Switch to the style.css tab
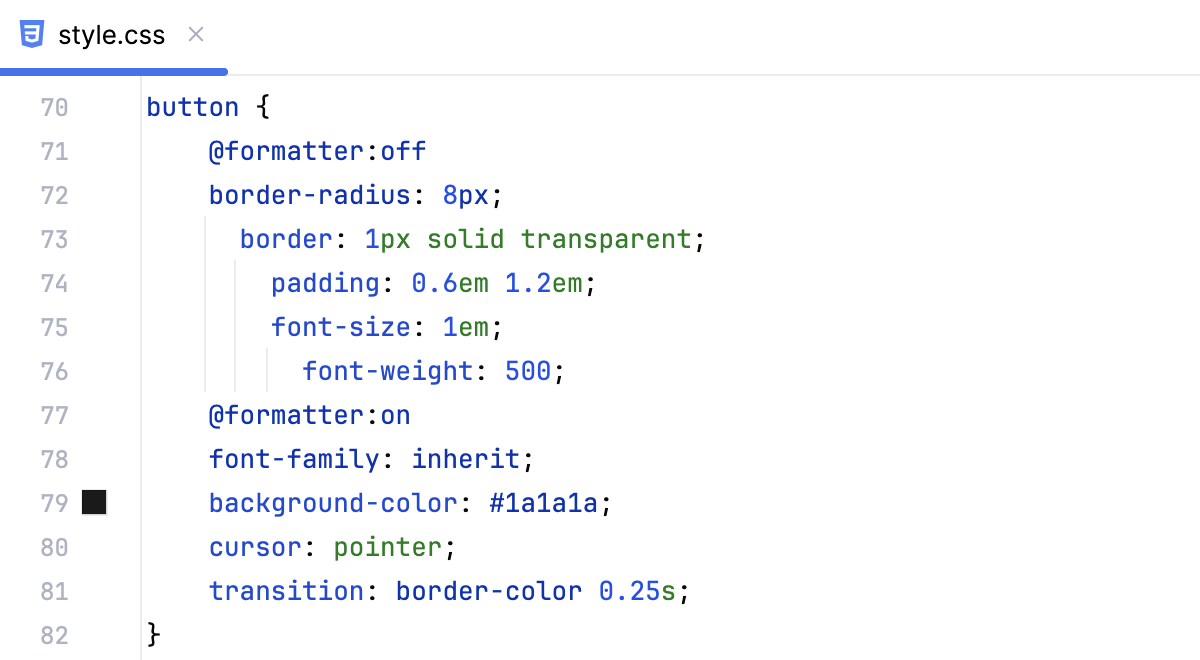The height and width of the screenshot is (660, 1200). 112,34
